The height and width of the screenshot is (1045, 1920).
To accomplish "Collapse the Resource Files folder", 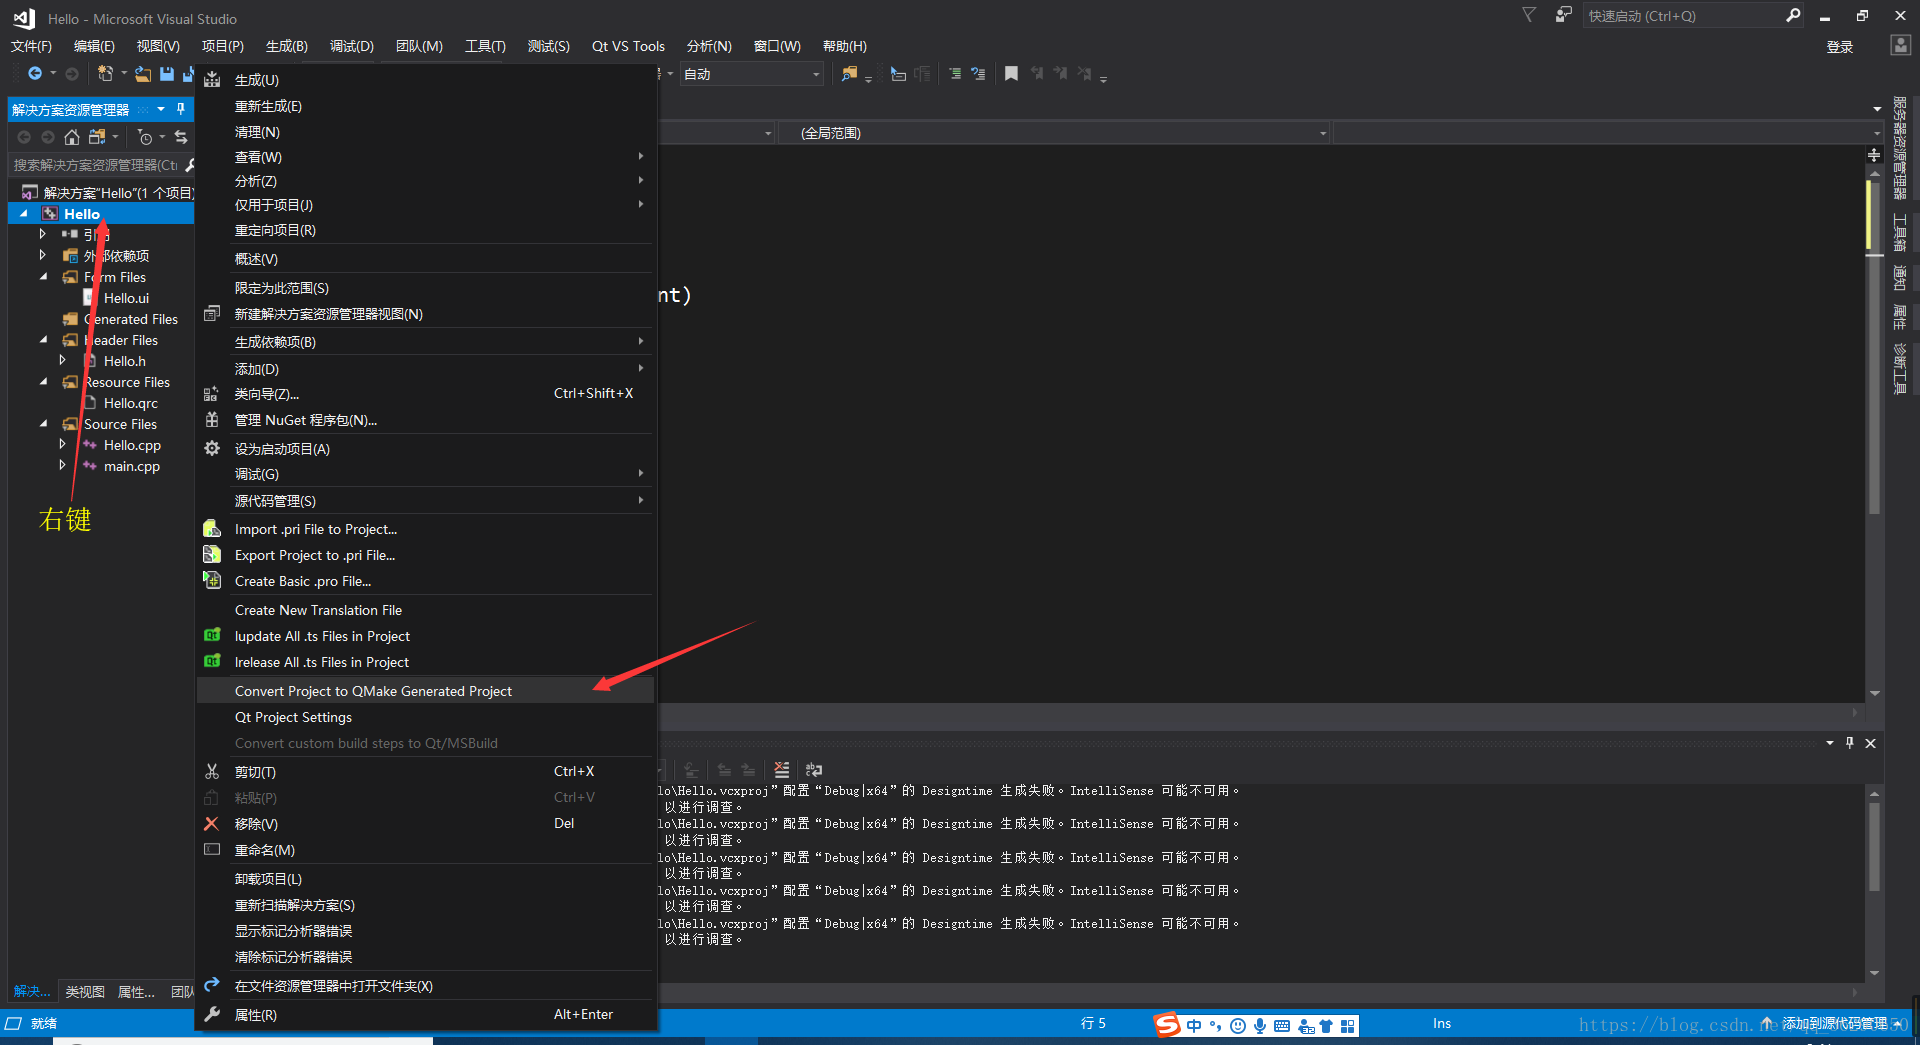I will pos(43,382).
